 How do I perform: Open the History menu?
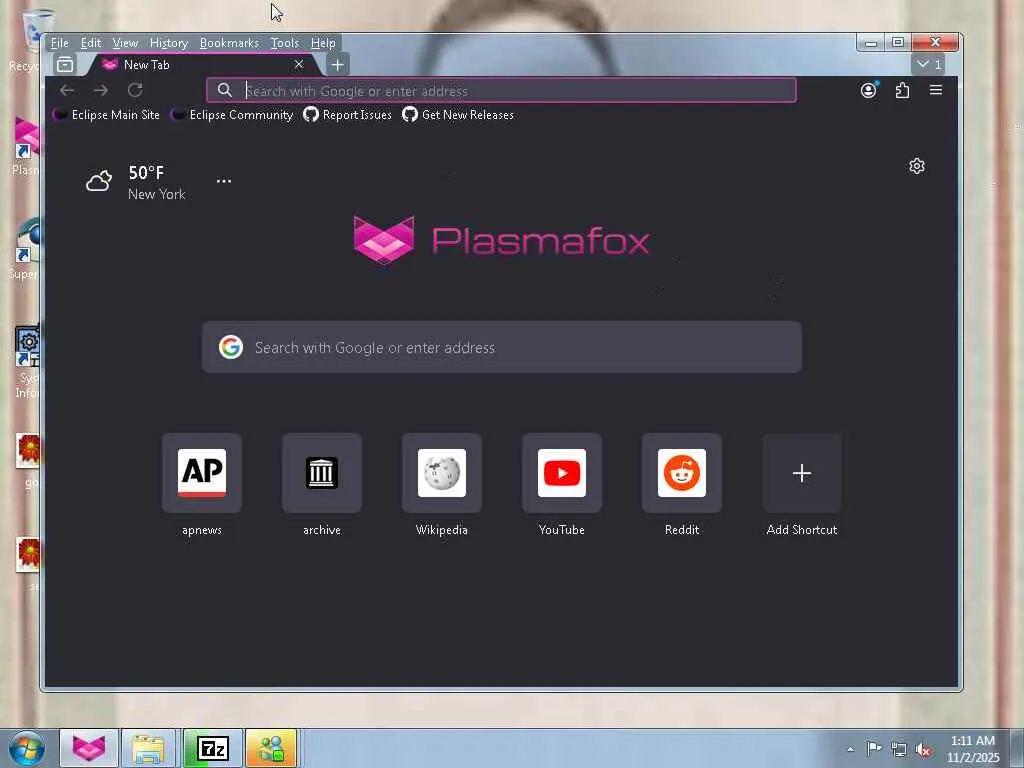[168, 43]
